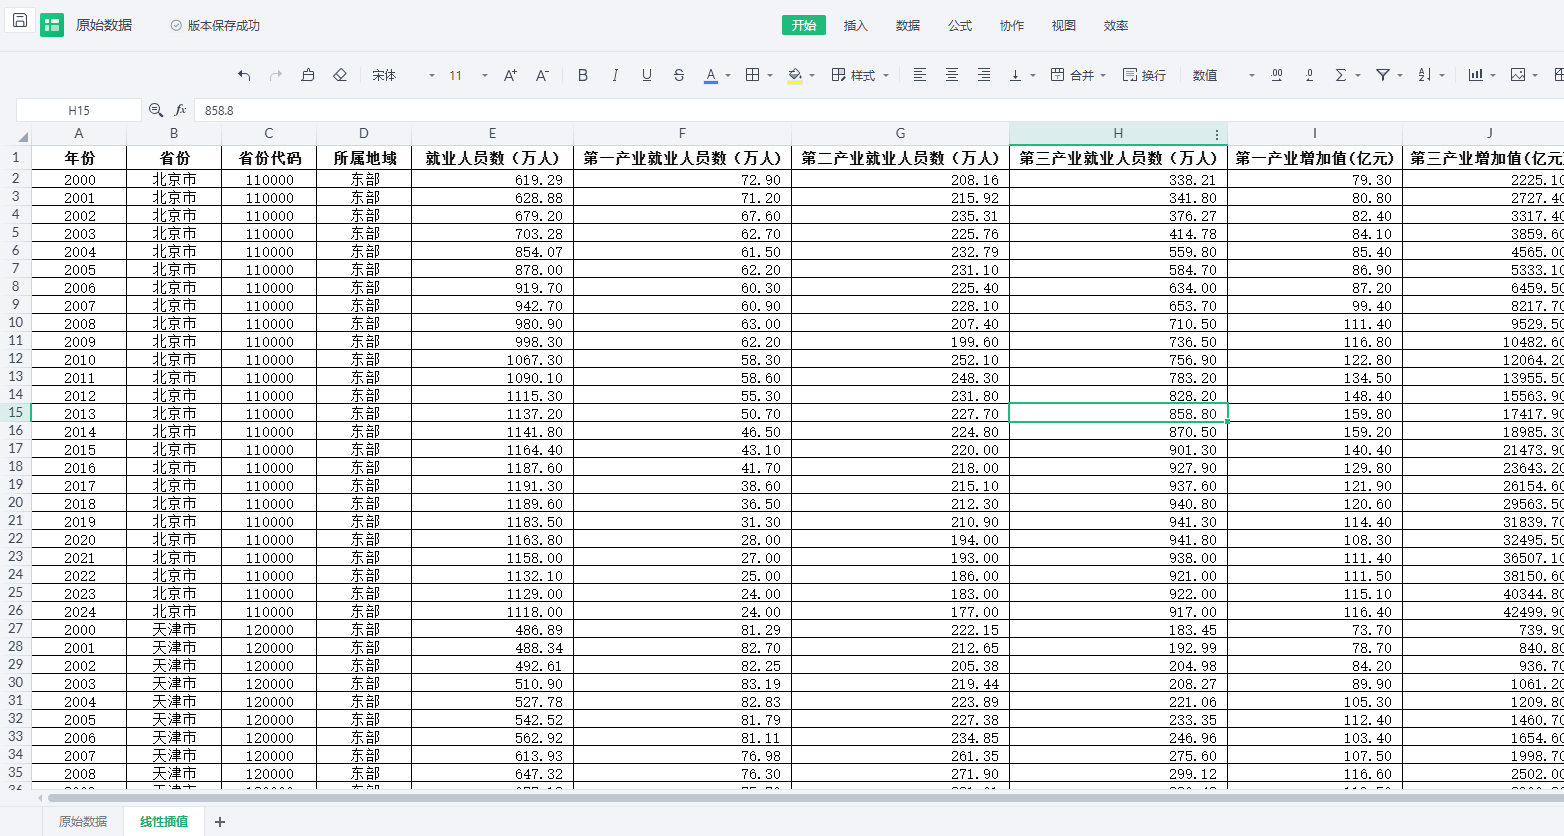1564x836 pixels.
Task: Select cell with header 就业人员数（万人）
Action: pos(492,158)
